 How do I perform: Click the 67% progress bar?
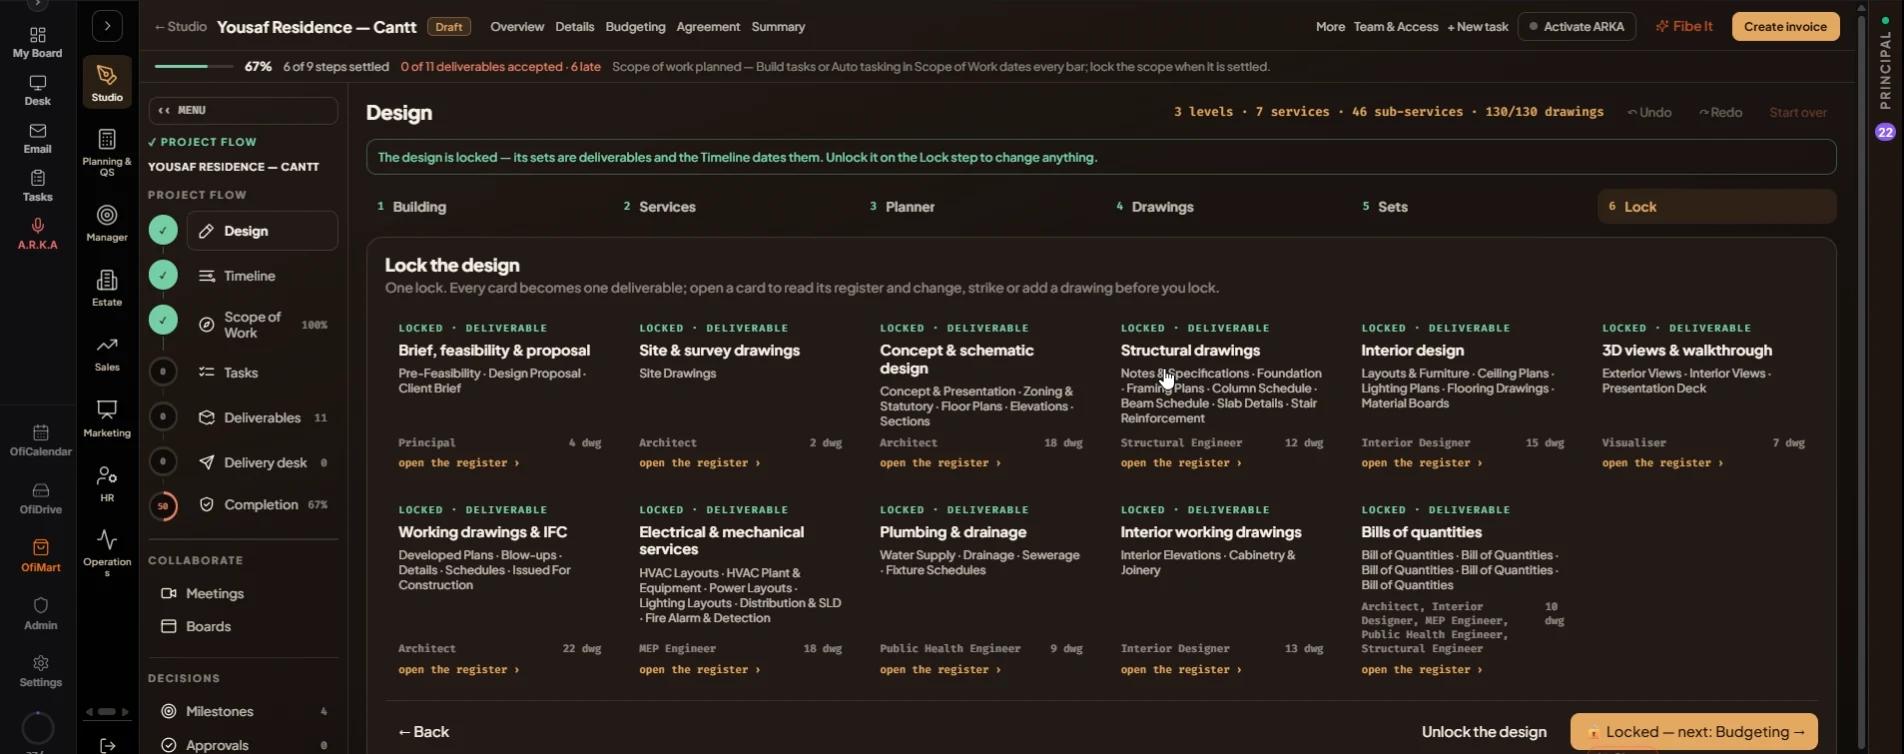(x=194, y=67)
